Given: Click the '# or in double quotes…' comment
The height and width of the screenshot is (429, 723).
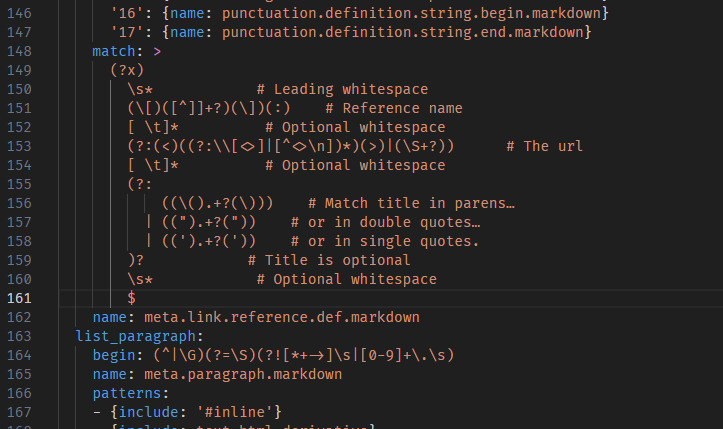Looking at the screenshot, I should [385, 222].
